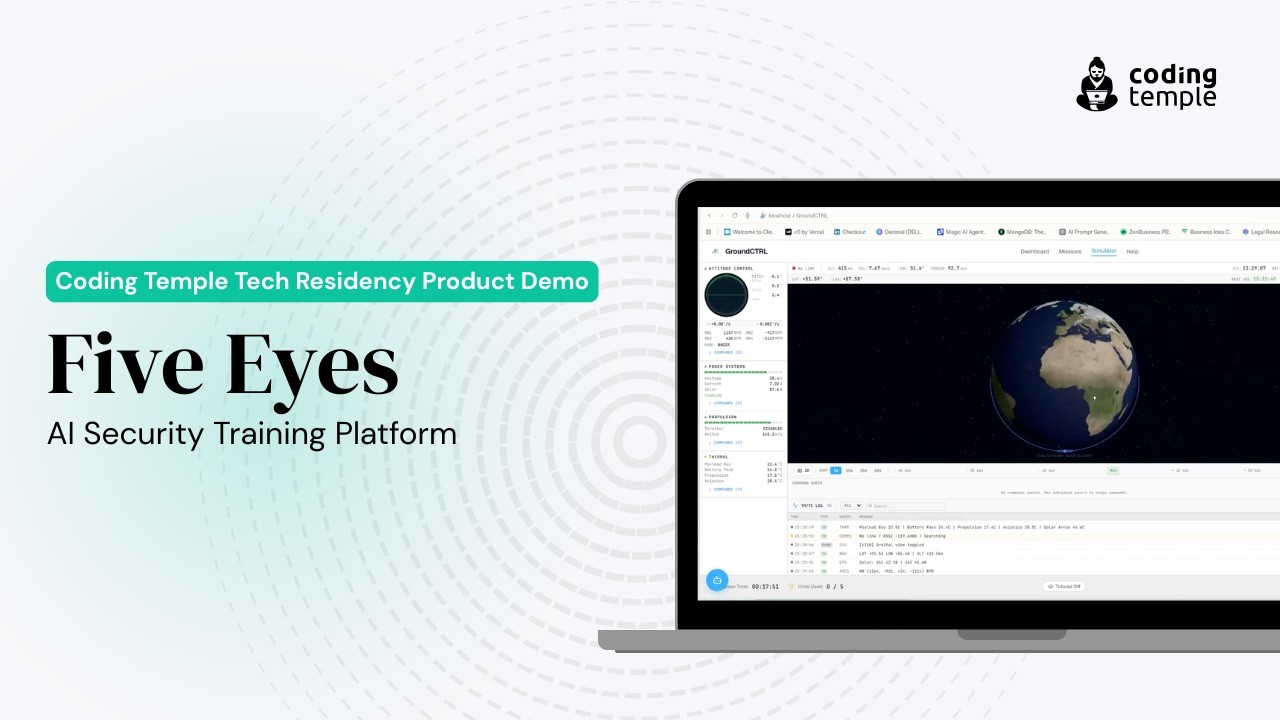The width and height of the screenshot is (1280, 720).
Task: Click the Thruster DISABLED value
Action: click(772, 428)
